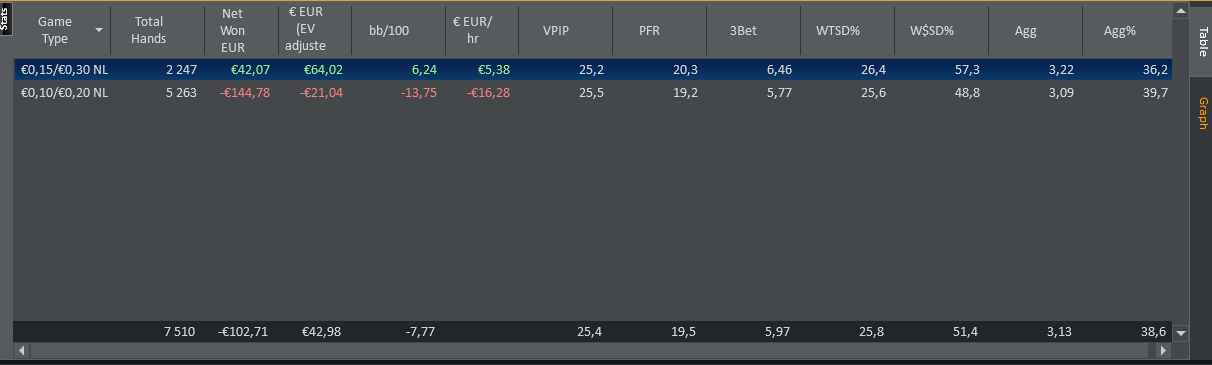Image resolution: width=1212 pixels, height=365 pixels.
Task: Sort by 3Bet column header
Action: tap(744, 30)
